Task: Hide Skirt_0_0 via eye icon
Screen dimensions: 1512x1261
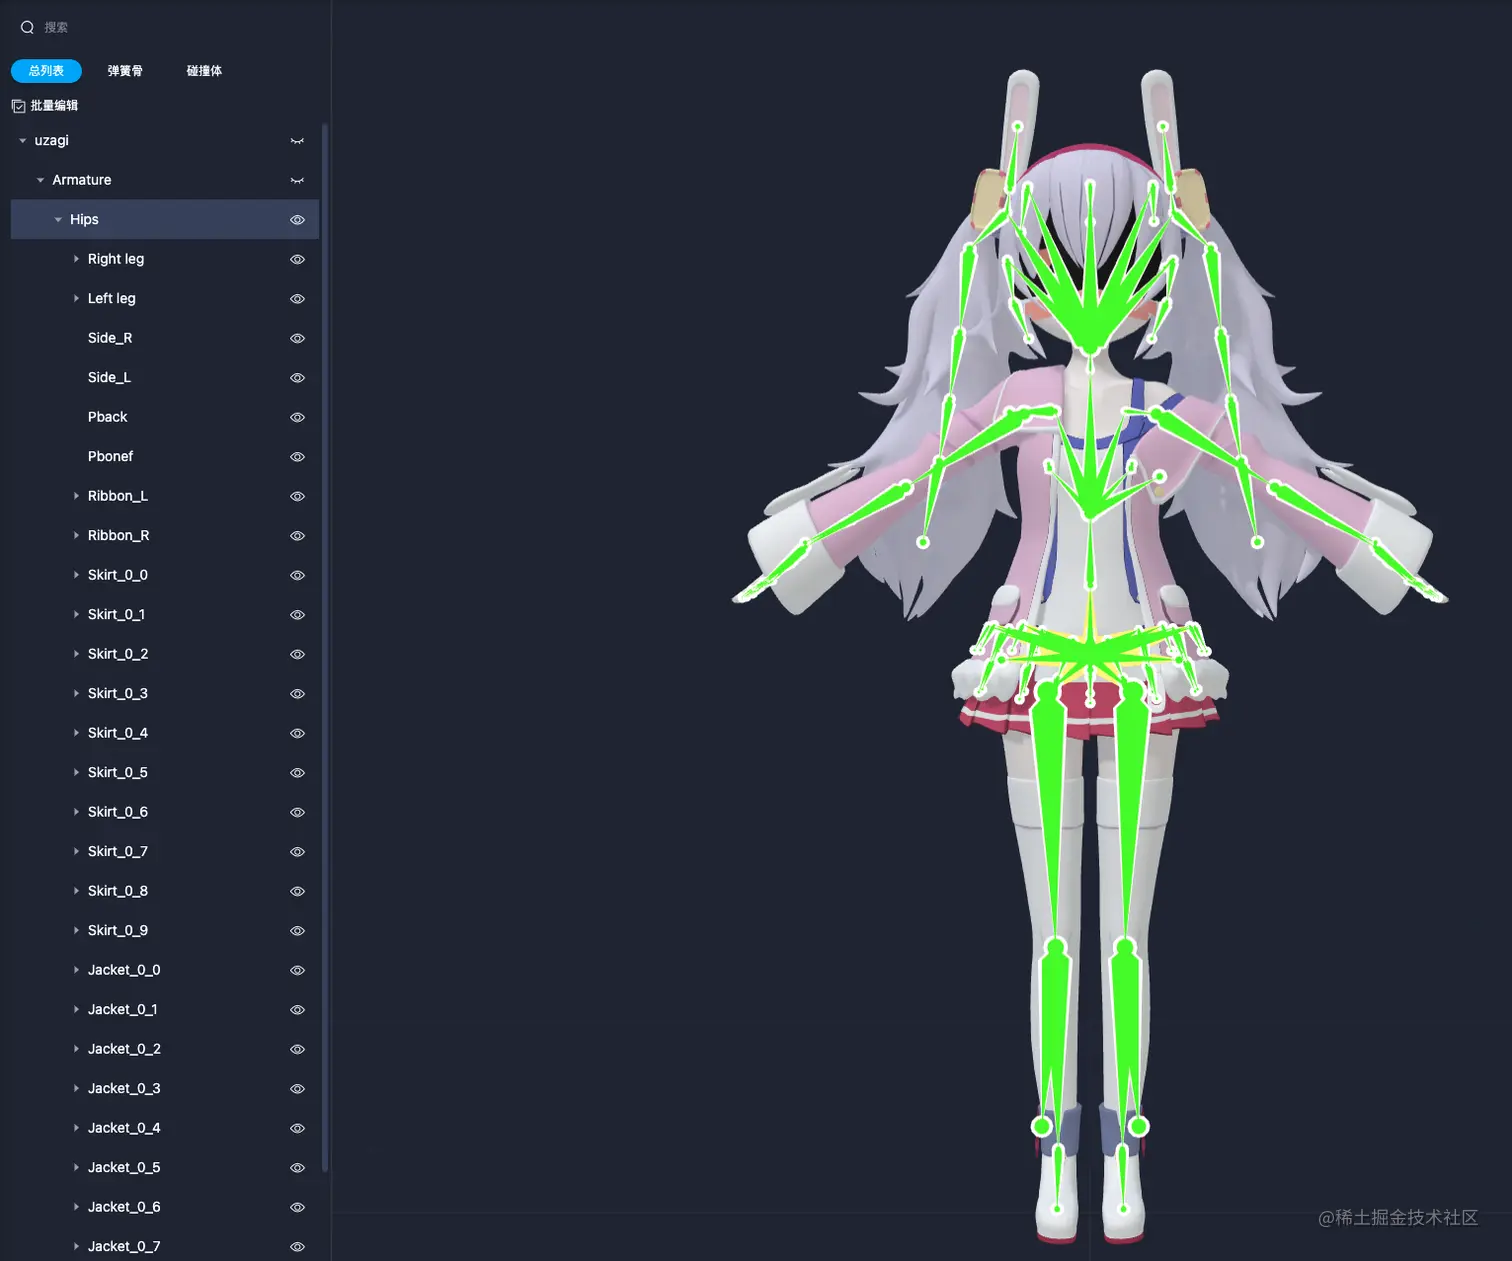Action: (x=297, y=575)
